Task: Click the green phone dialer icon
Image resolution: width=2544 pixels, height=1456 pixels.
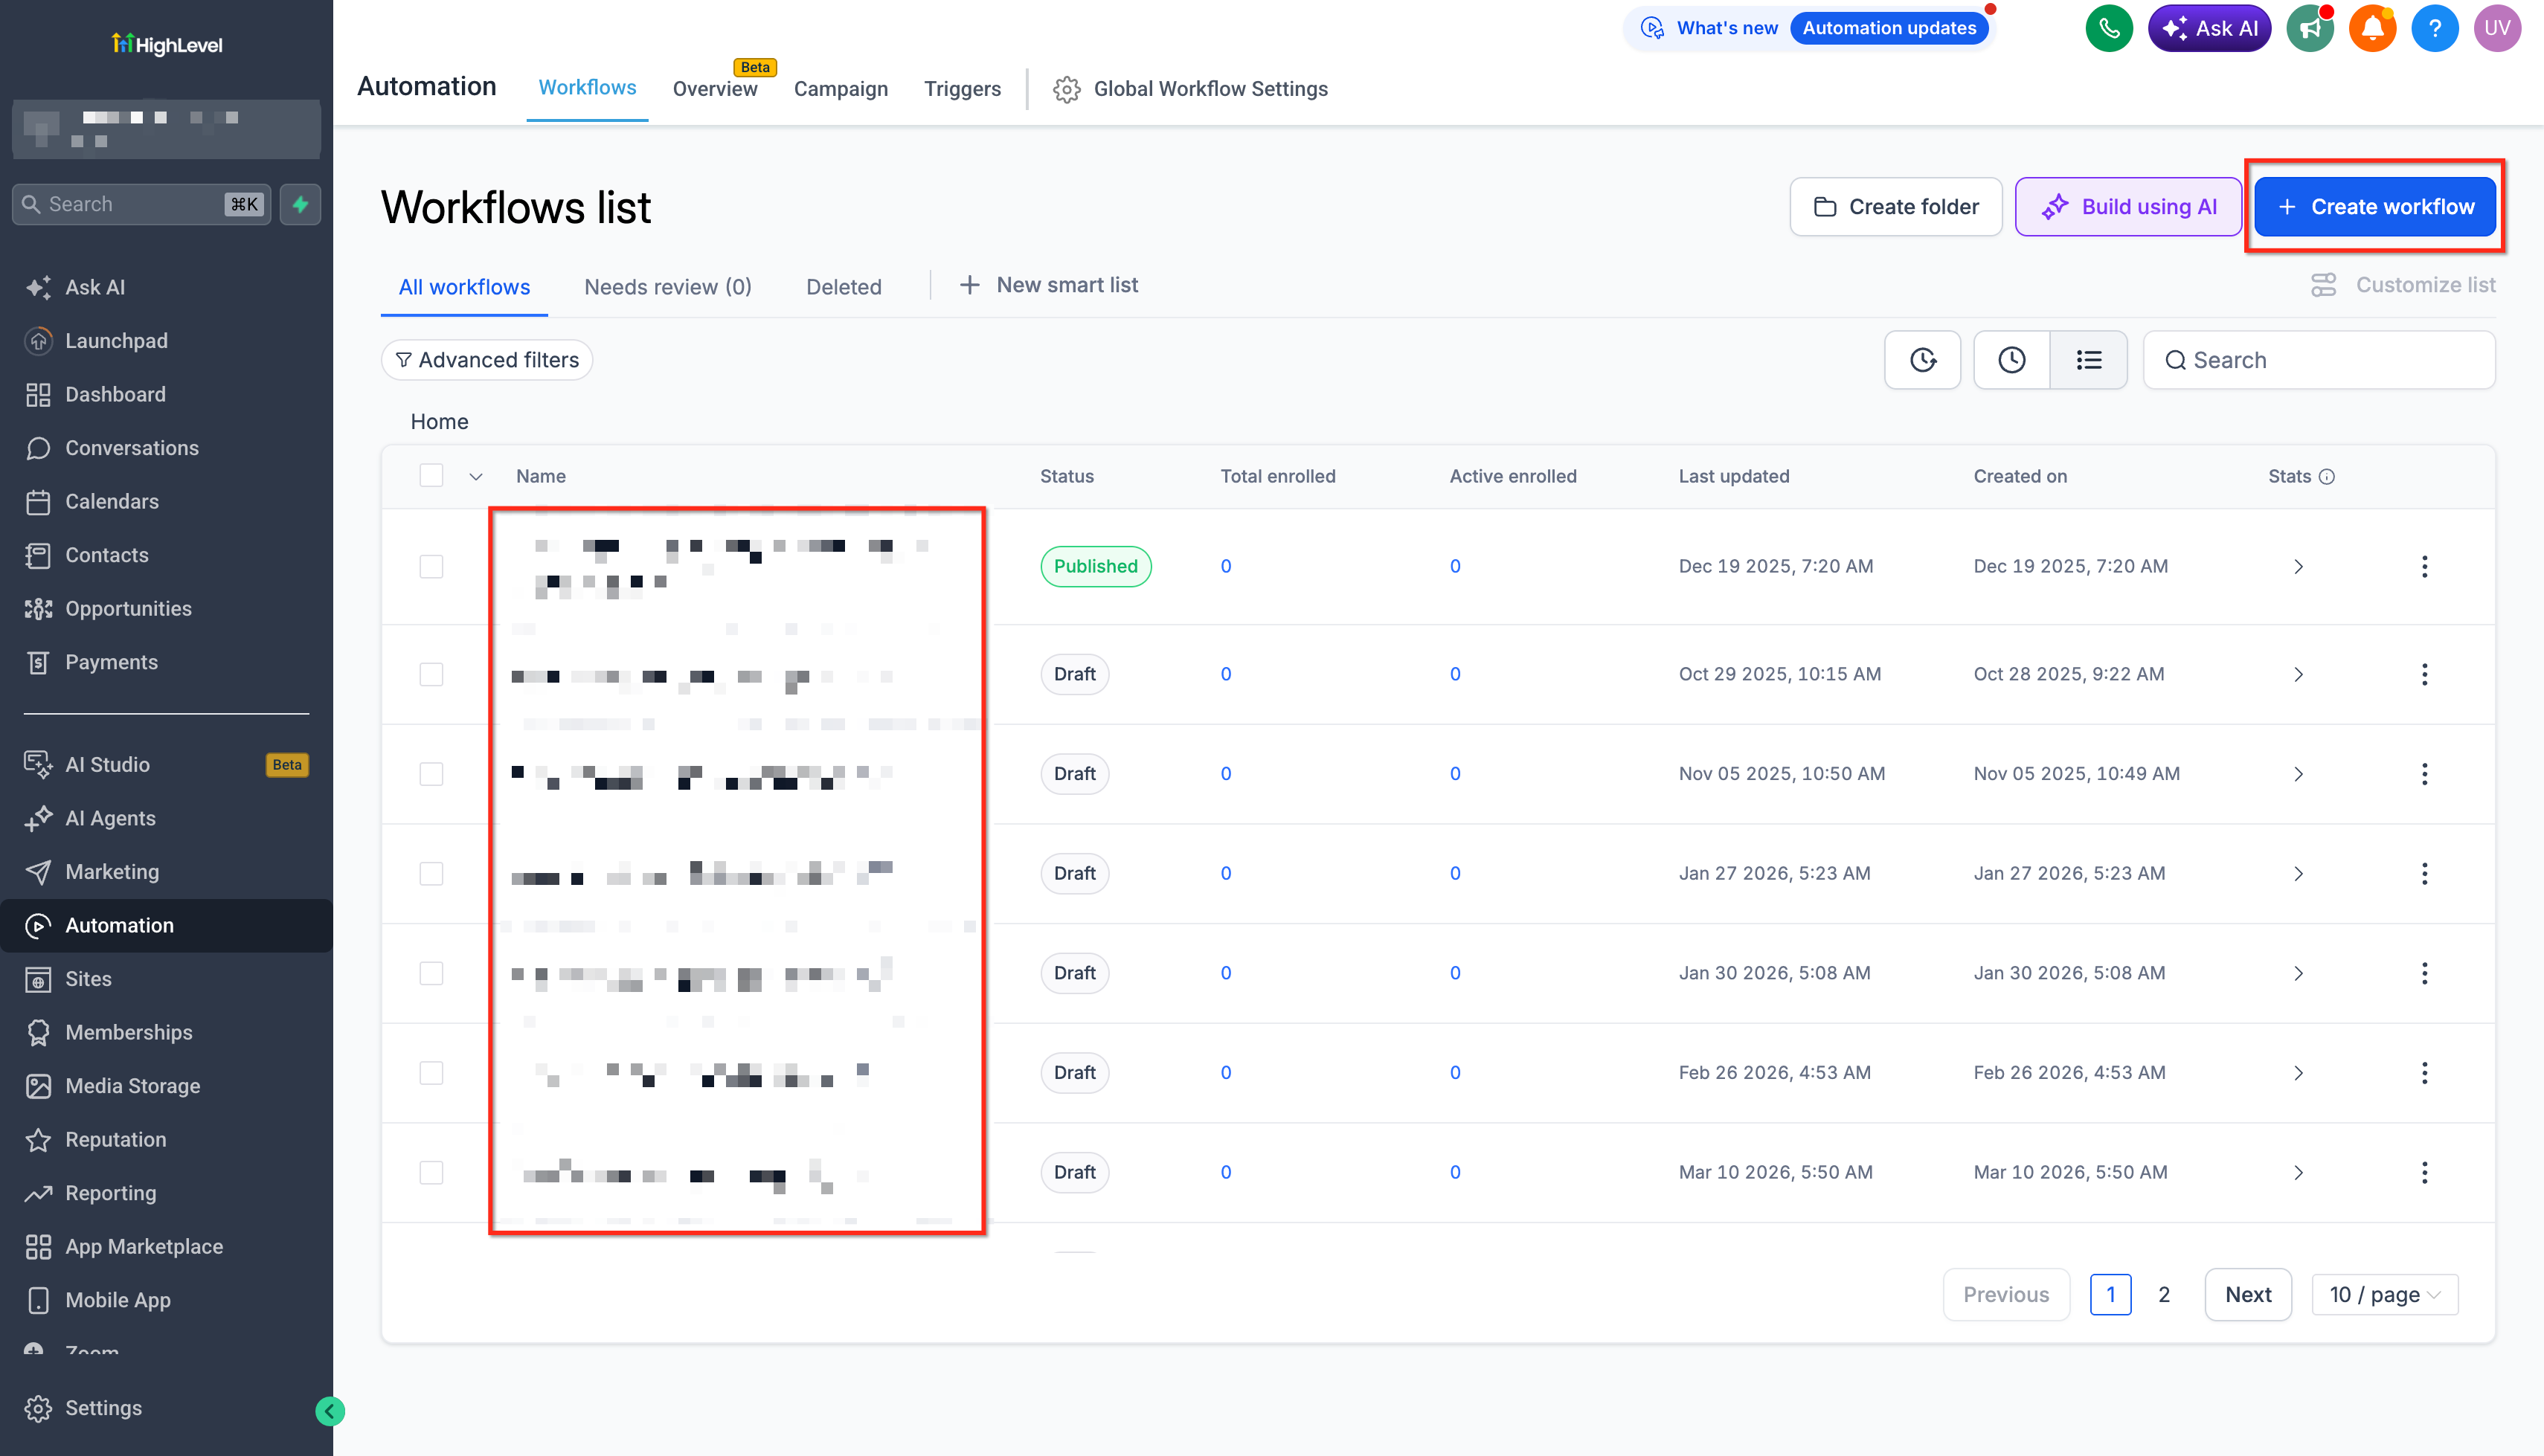Action: (x=2109, y=28)
